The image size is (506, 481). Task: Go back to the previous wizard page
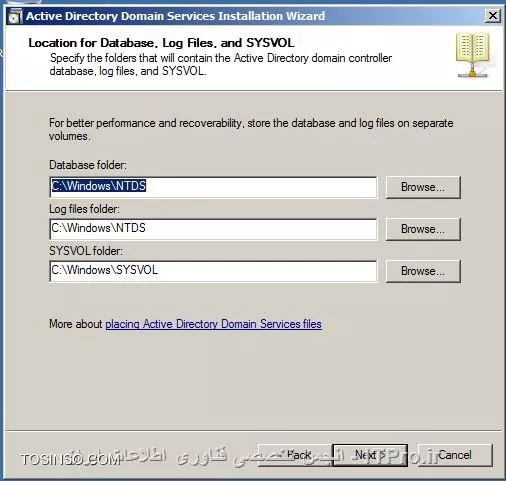click(x=295, y=455)
